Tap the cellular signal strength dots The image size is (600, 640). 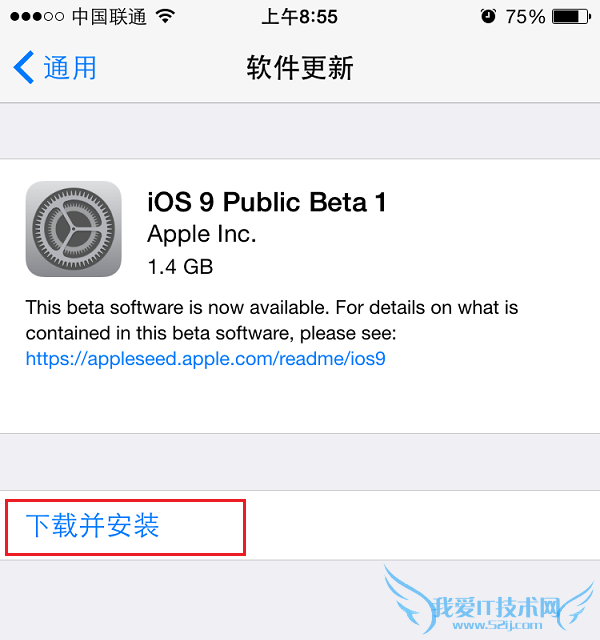[x=37, y=17]
